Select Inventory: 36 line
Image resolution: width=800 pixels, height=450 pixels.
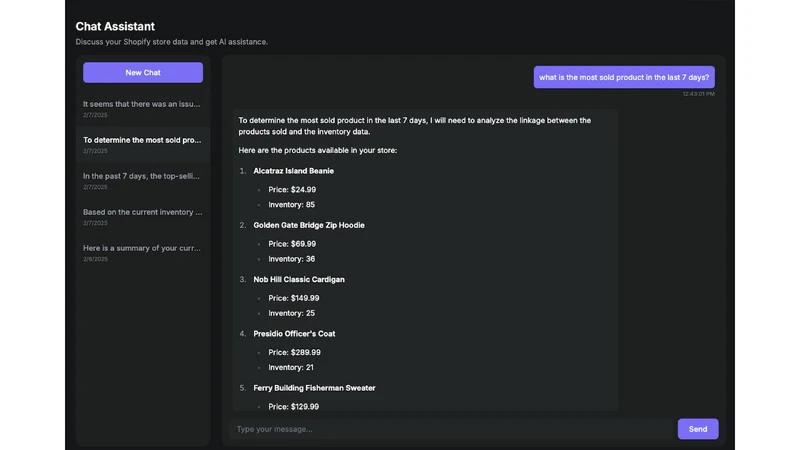291,259
